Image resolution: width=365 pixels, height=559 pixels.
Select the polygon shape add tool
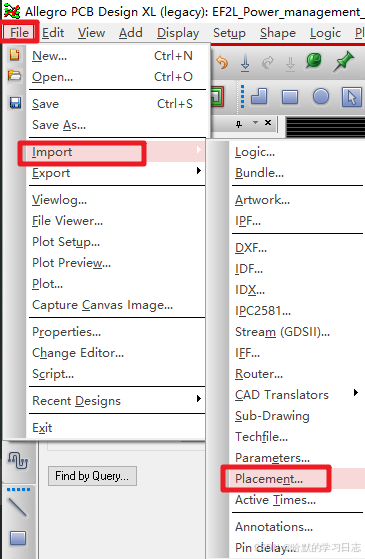coord(259,96)
